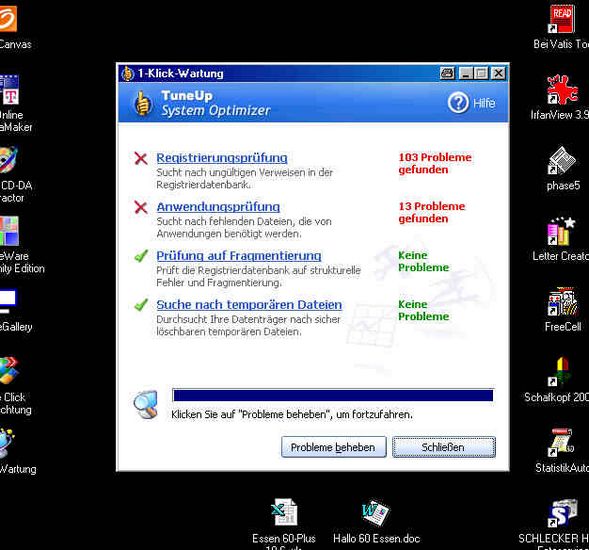Image resolution: width=589 pixels, height=550 pixels.
Task: Click 'Klicken Sie auf Probleme beheben' hint text
Action: coord(292,414)
